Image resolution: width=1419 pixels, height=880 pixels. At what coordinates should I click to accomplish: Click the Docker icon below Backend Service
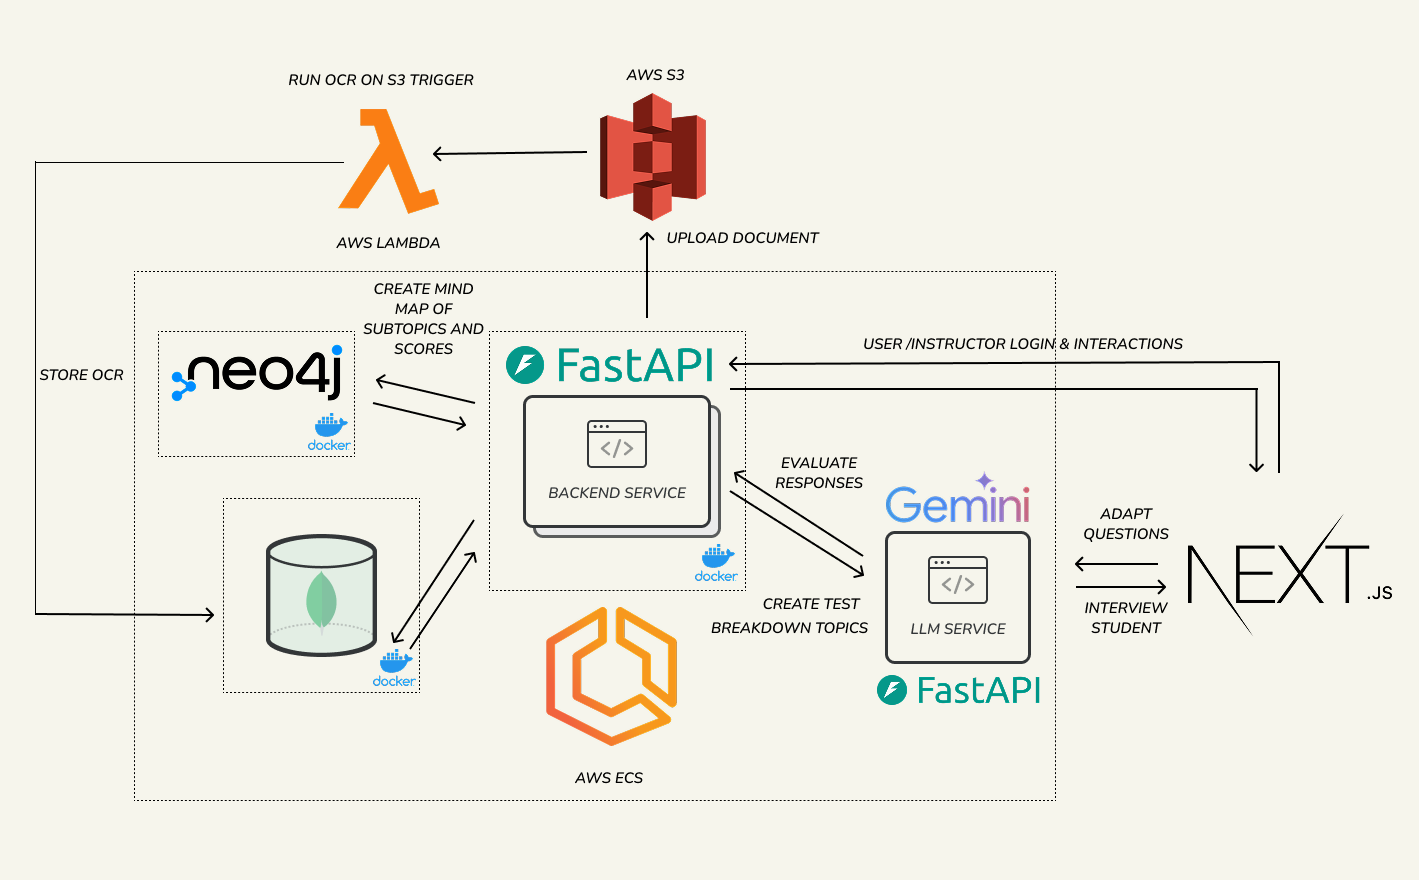pos(716,563)
